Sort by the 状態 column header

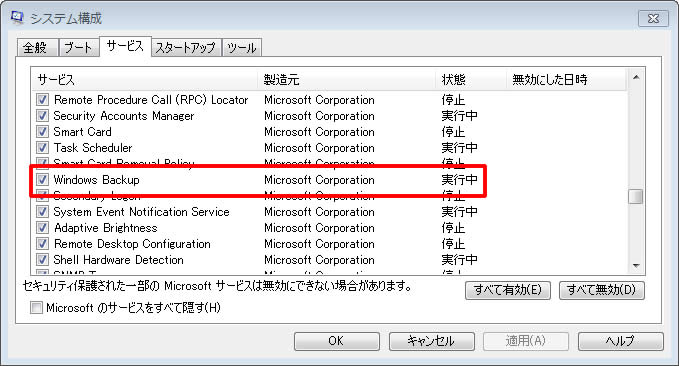tap(471, 79)
